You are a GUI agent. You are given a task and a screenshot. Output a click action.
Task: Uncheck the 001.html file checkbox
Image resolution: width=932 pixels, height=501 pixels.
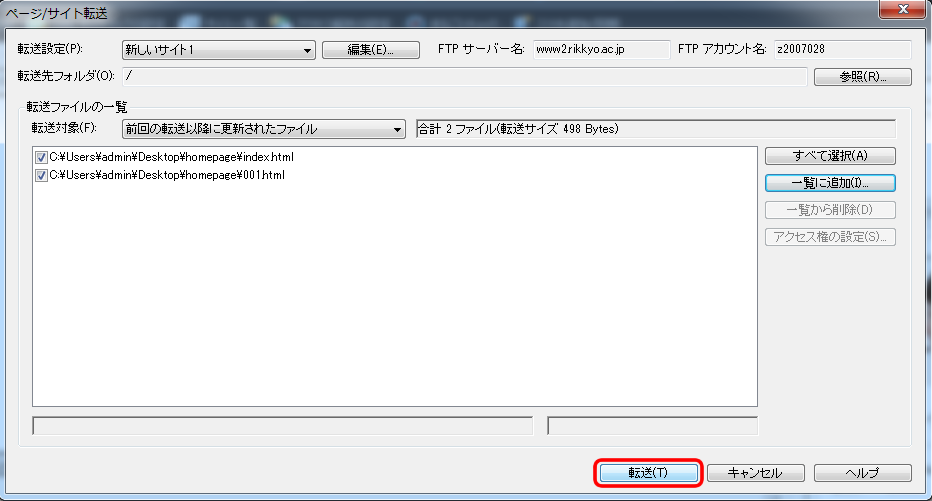pos(41,175)
